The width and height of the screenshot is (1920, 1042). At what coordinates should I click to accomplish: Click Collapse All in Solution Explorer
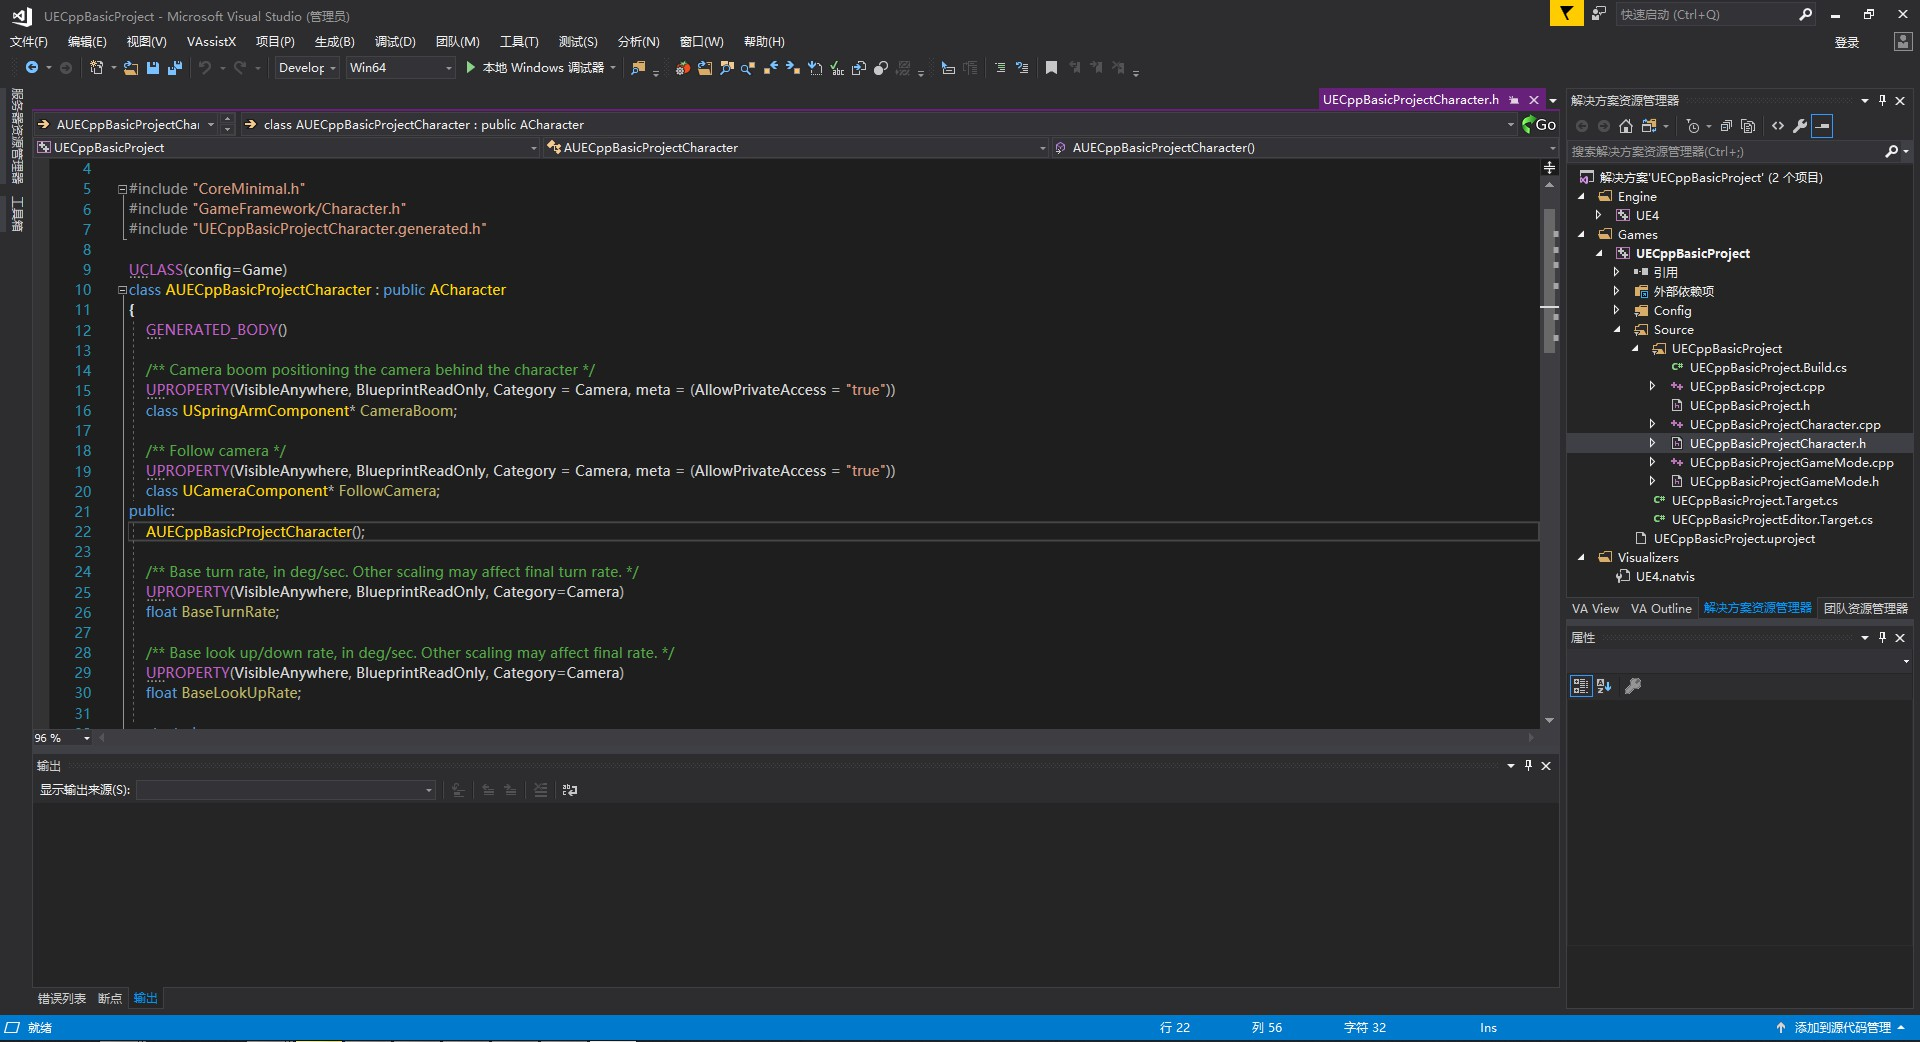coord(1726,126)
